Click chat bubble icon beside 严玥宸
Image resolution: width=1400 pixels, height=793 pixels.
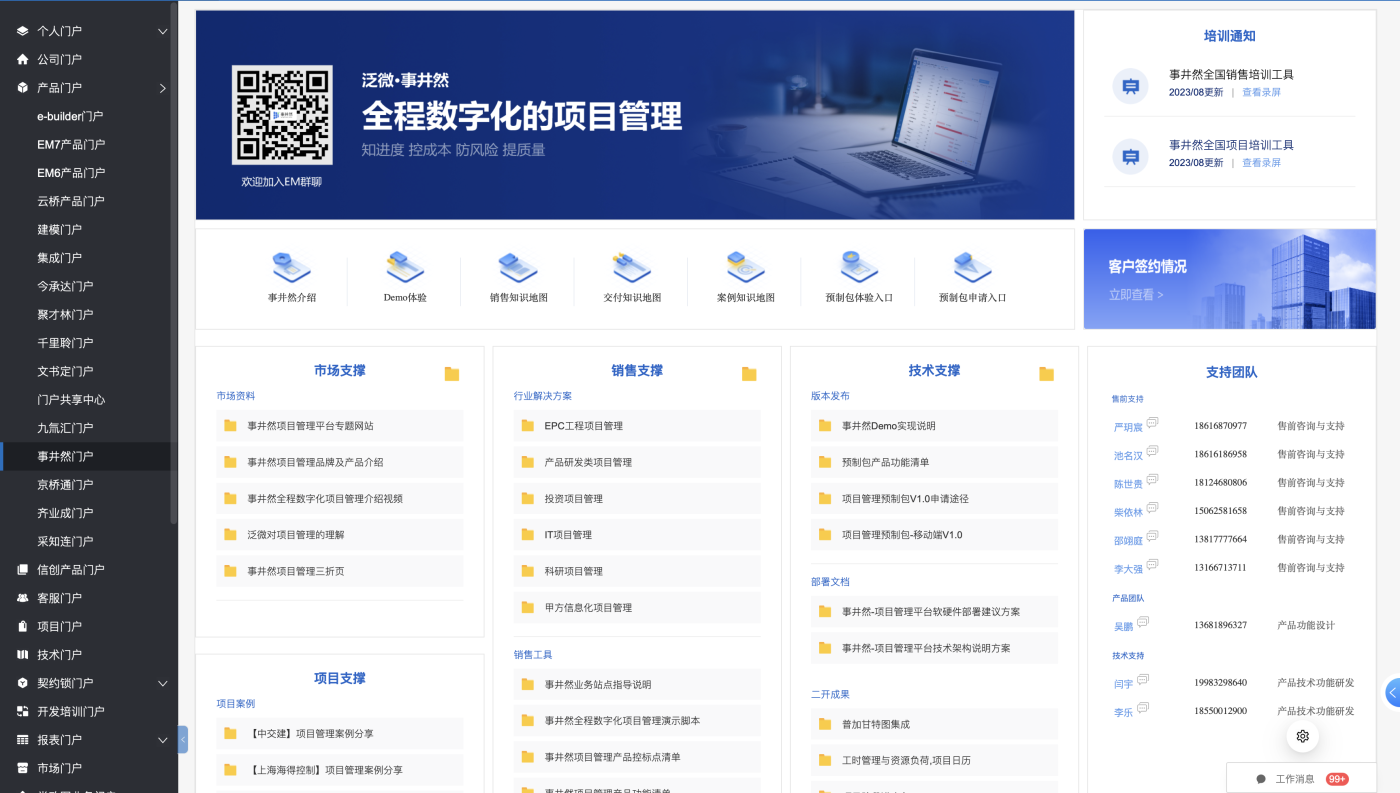click(1152, 423)
